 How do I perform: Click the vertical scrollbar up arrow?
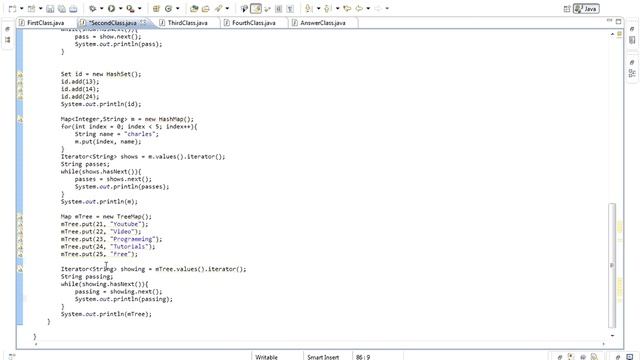tap(612, 34)
